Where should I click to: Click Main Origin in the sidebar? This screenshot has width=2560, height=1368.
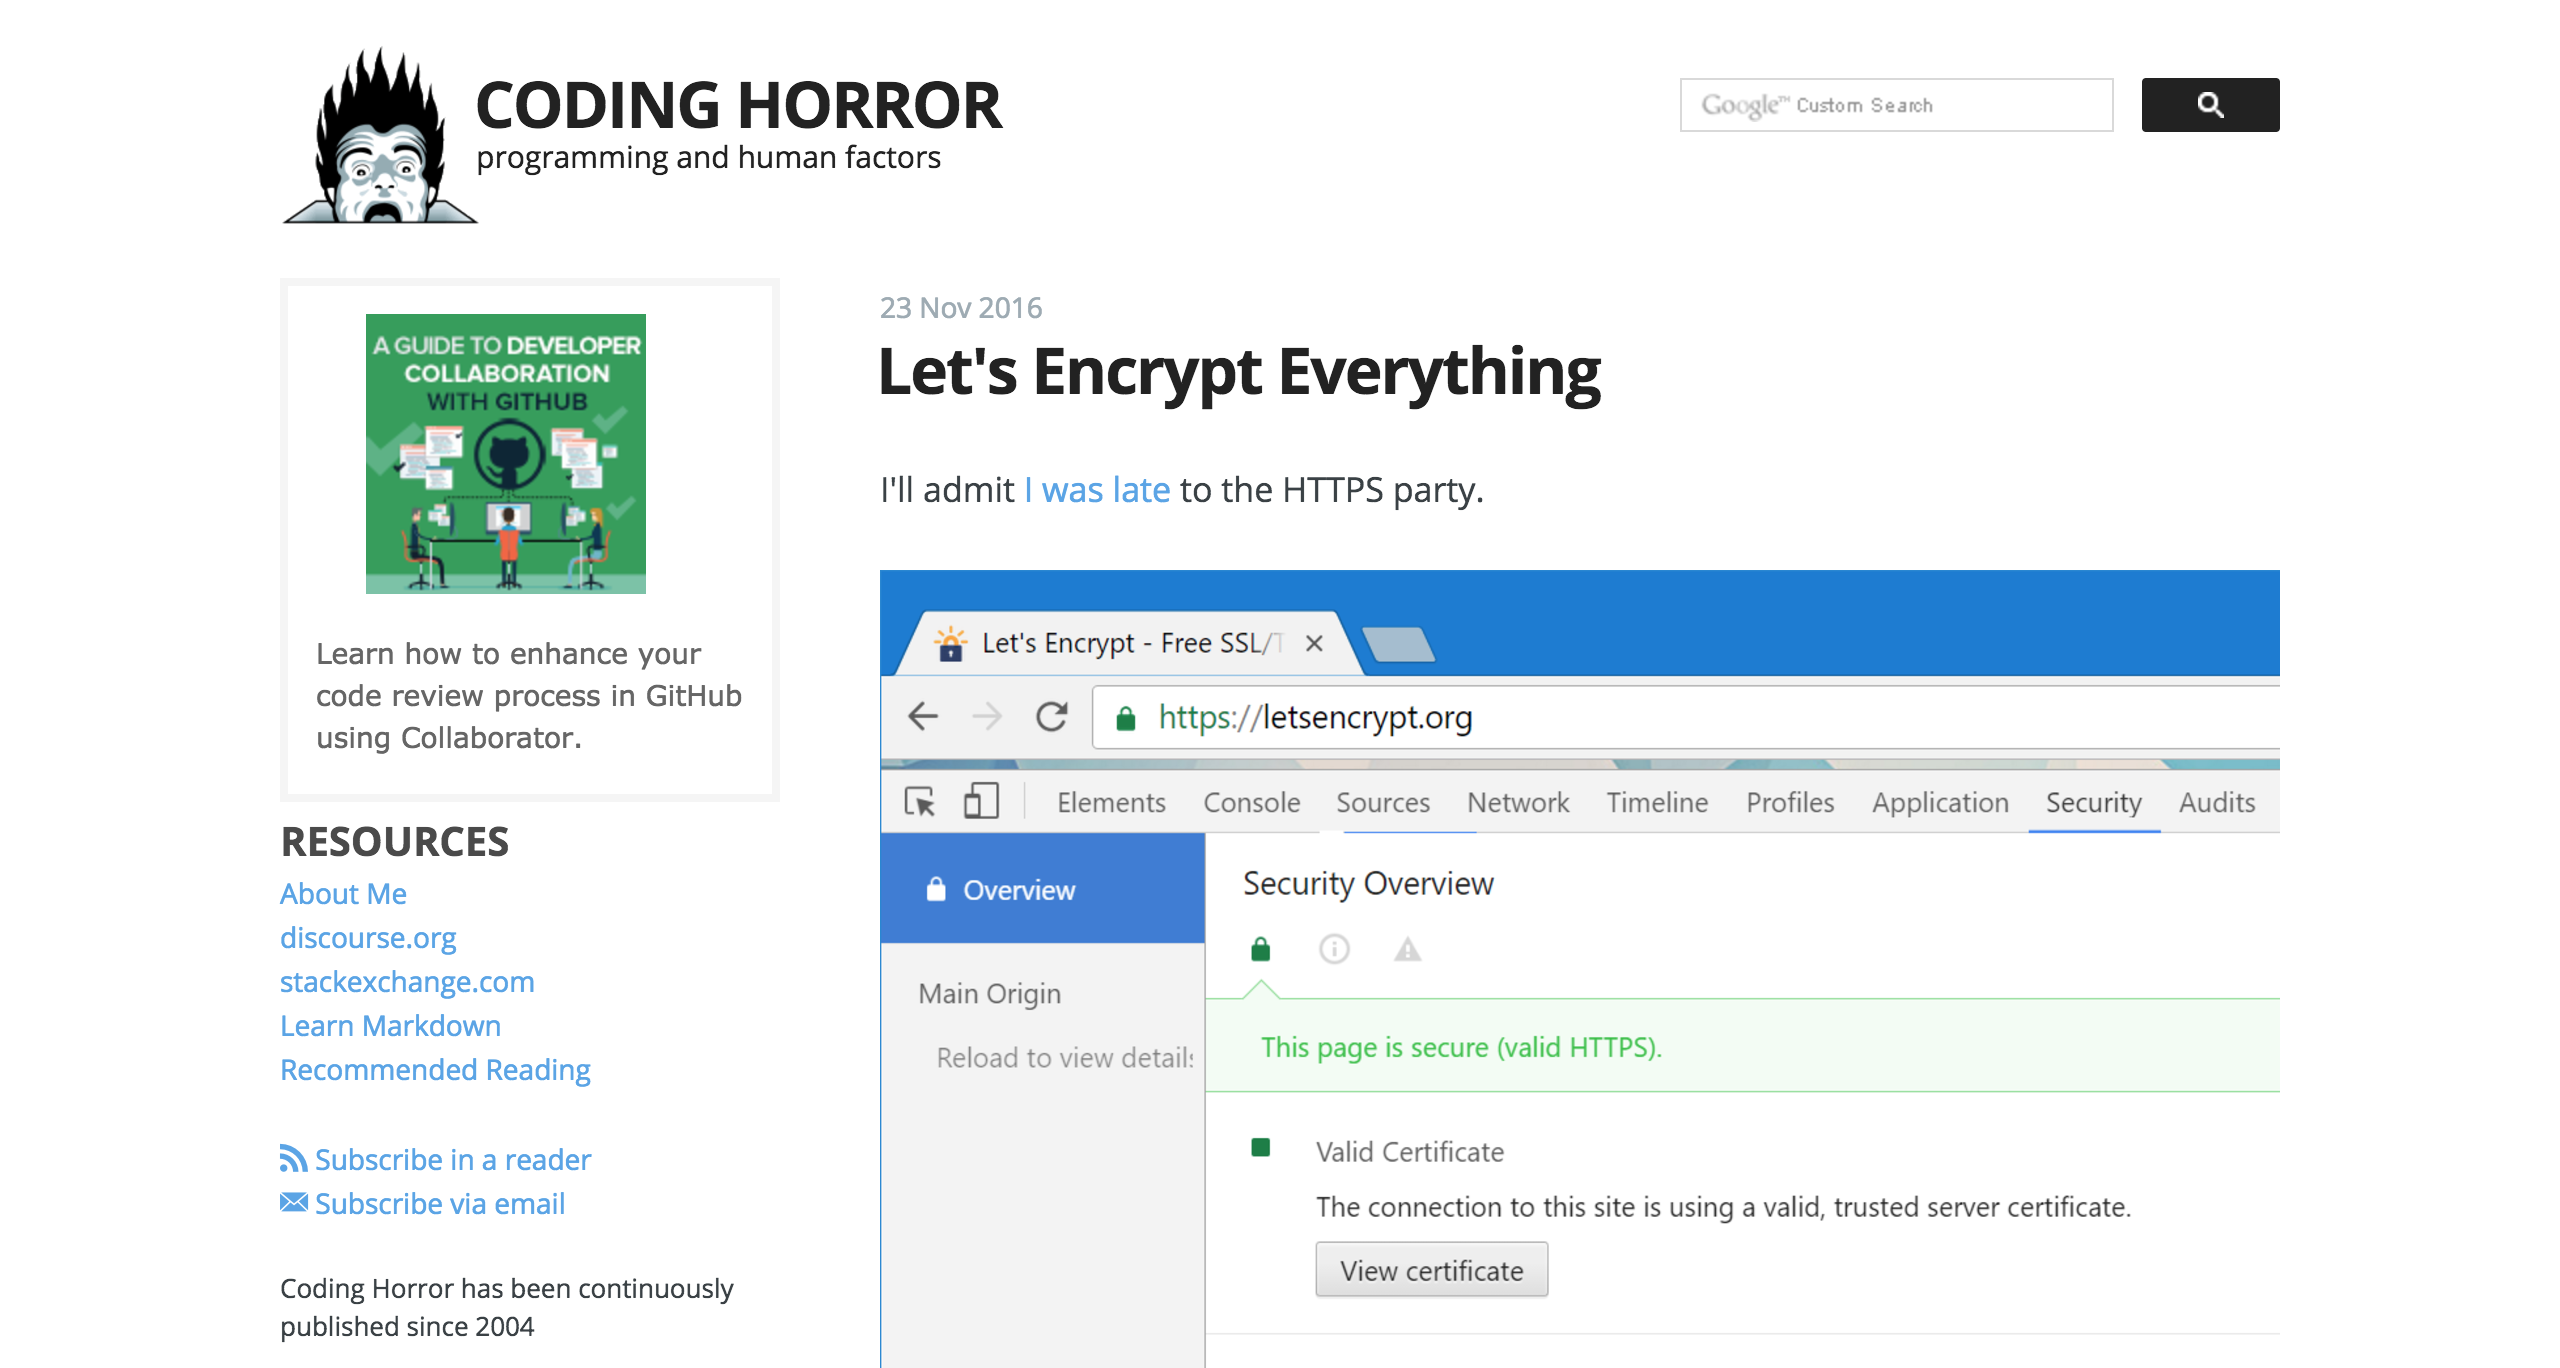click(990, 993)
